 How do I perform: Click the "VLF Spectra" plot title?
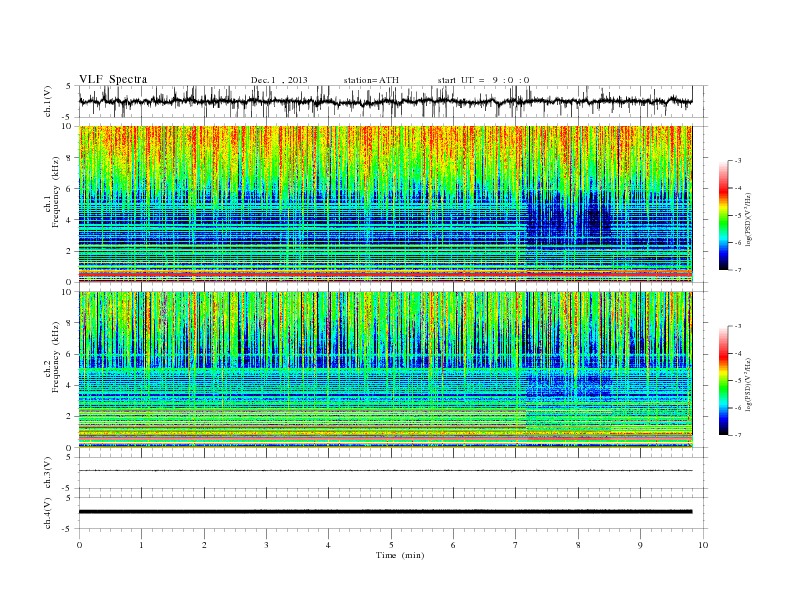pos(113,79)
